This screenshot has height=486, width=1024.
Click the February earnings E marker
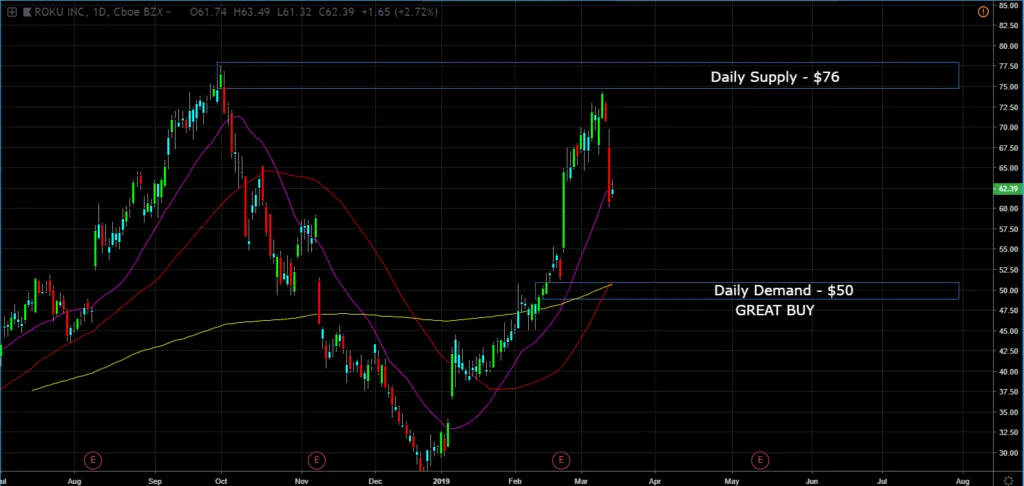click(560, 460)
